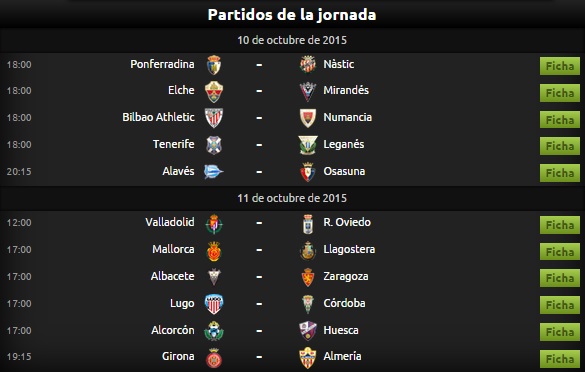Select the Huesca team badge
Viewport: 585px width, 372px height.
coord(308,331)
